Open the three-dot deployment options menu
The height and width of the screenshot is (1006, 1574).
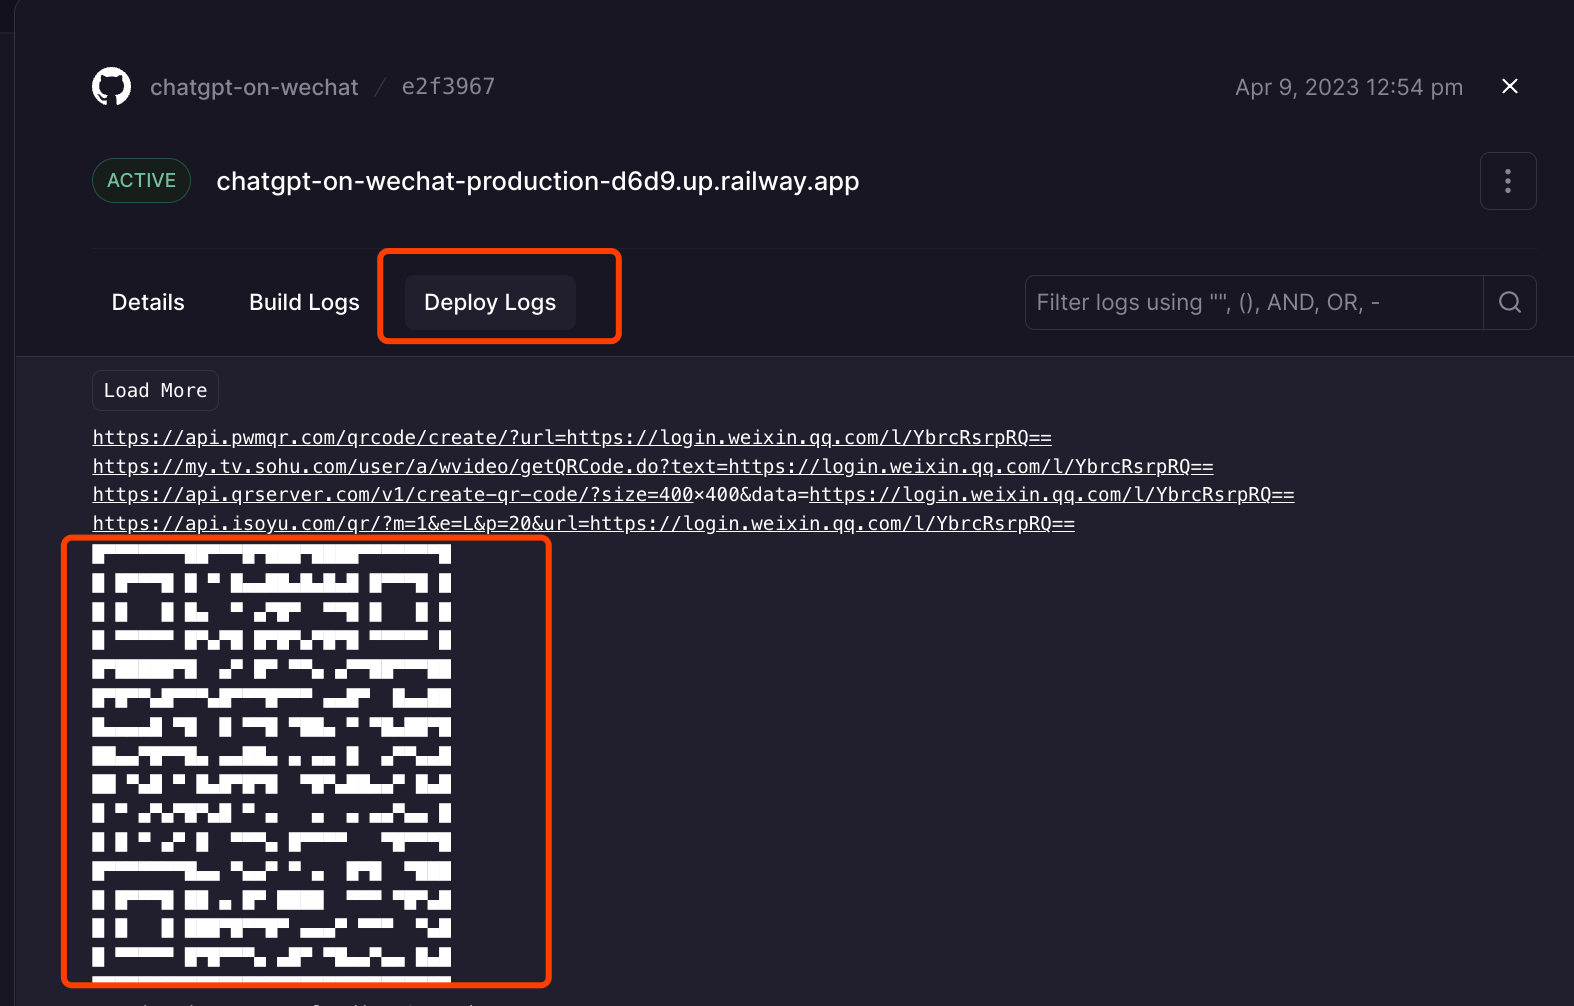[1508, 181]
